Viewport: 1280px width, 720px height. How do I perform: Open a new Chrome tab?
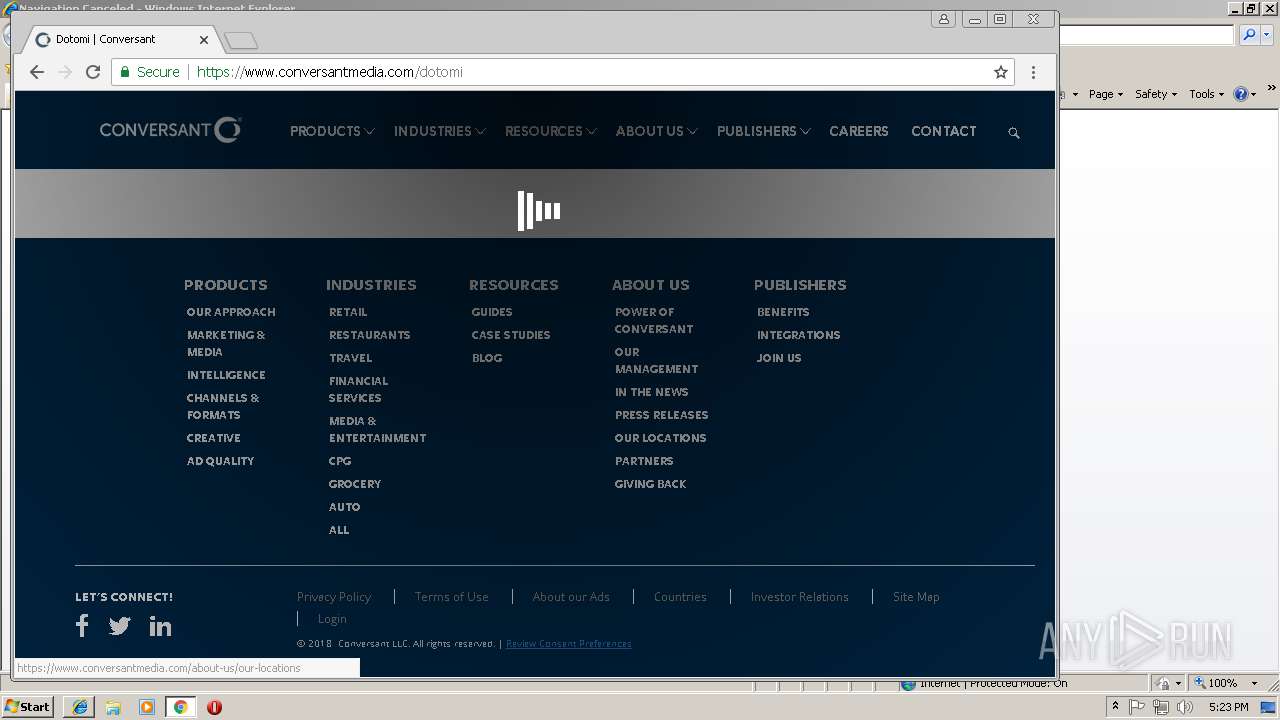241,41
